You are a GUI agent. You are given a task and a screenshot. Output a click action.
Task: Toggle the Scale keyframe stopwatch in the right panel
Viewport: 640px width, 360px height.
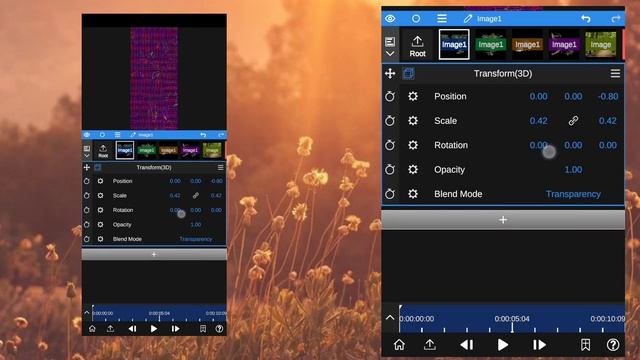390,121
